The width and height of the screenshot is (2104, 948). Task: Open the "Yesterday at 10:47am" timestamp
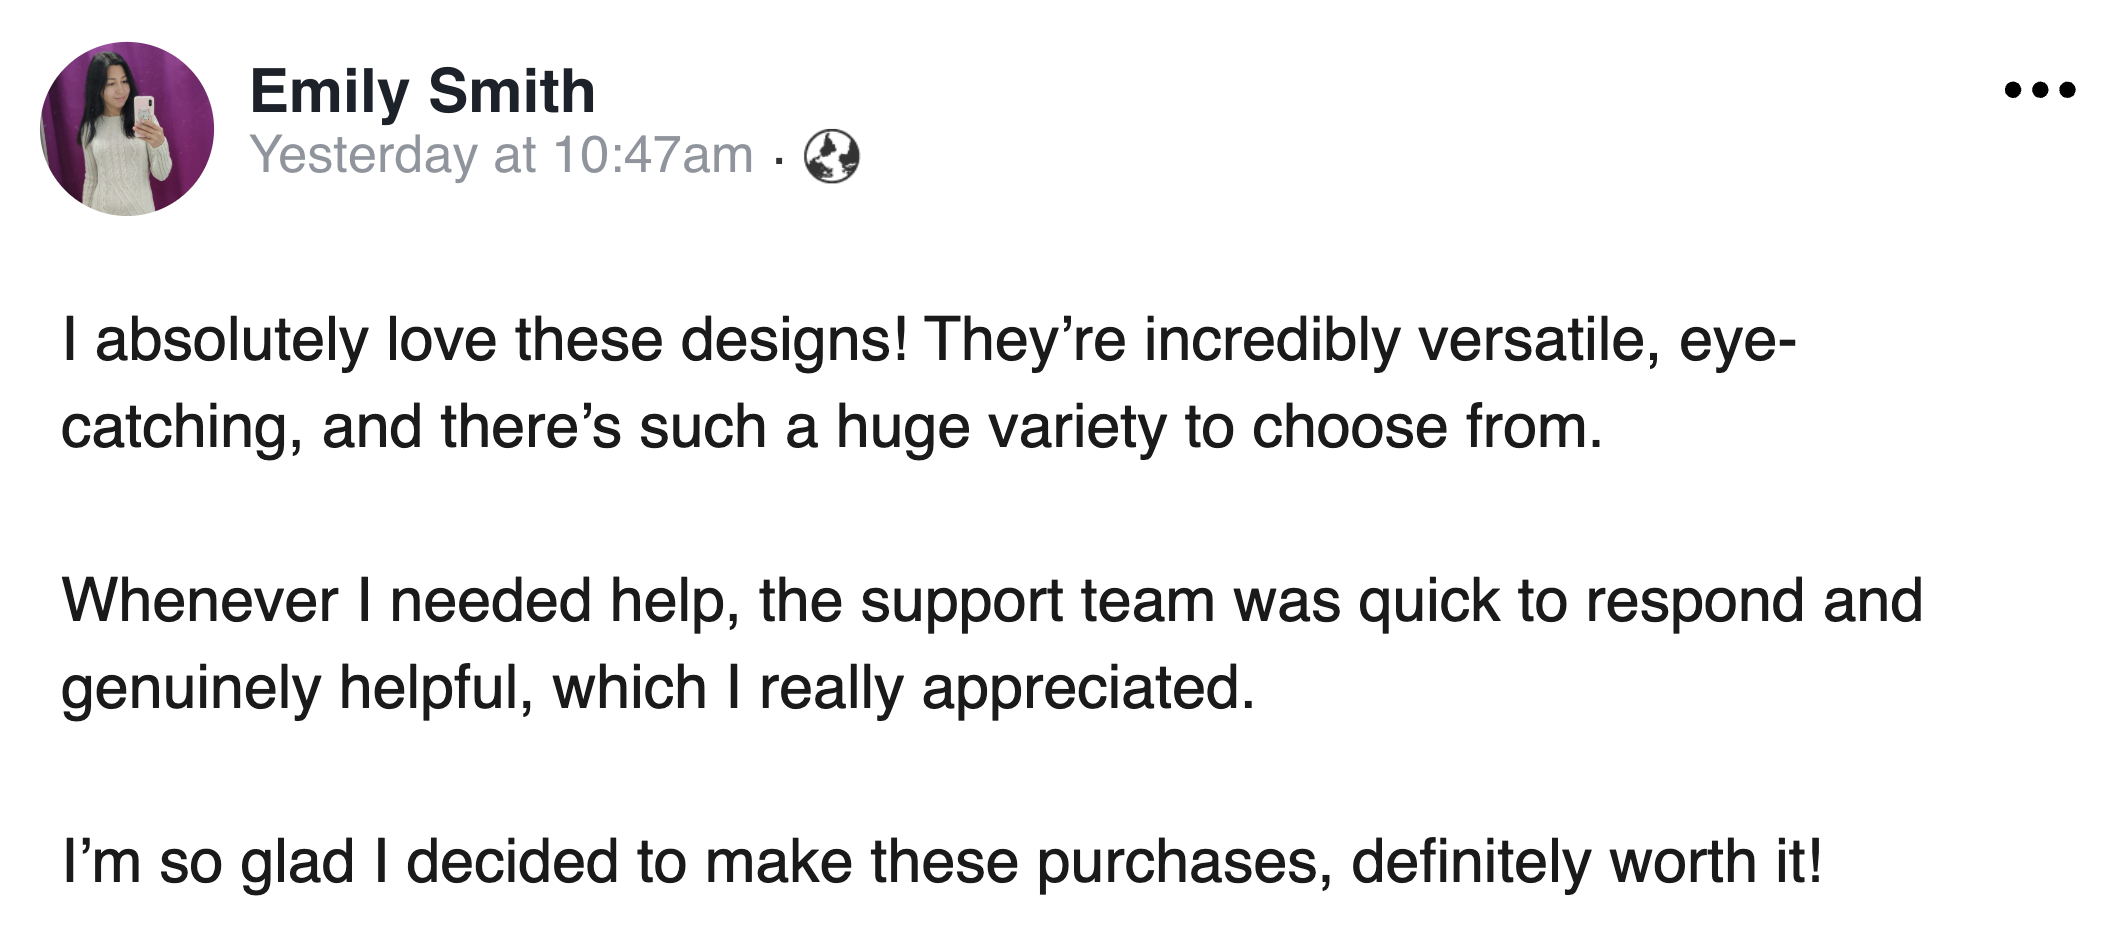click(x=501, y=155)
